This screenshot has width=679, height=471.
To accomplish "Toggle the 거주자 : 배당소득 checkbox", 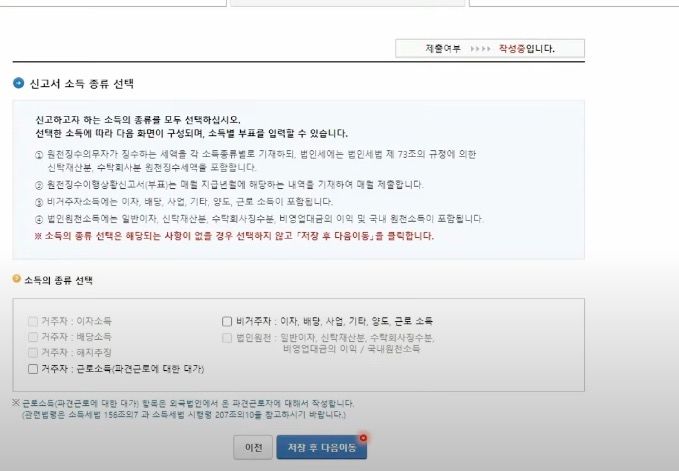I will click(x=33, y=337).
